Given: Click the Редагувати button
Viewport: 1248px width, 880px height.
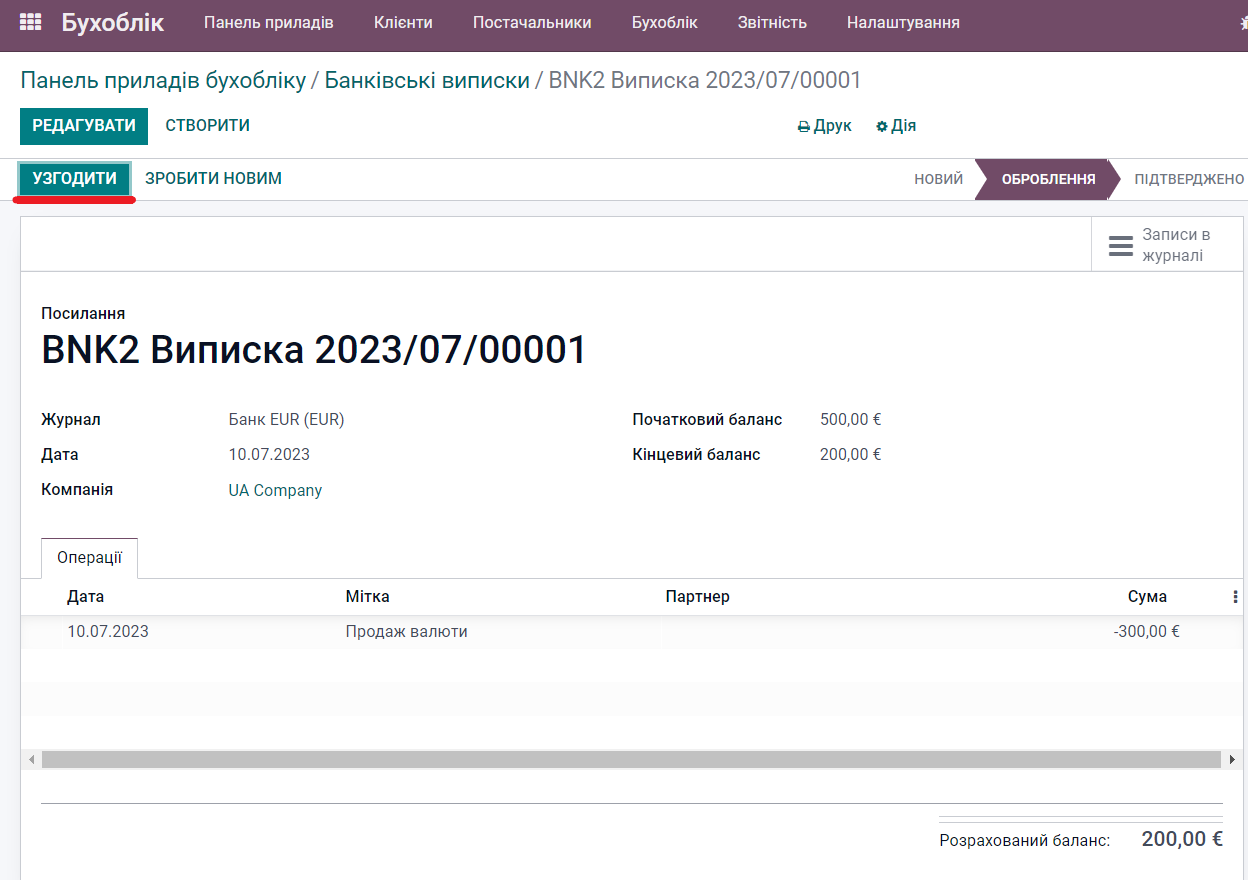Looking at the screenshot, I should click(x=84, y=126).
